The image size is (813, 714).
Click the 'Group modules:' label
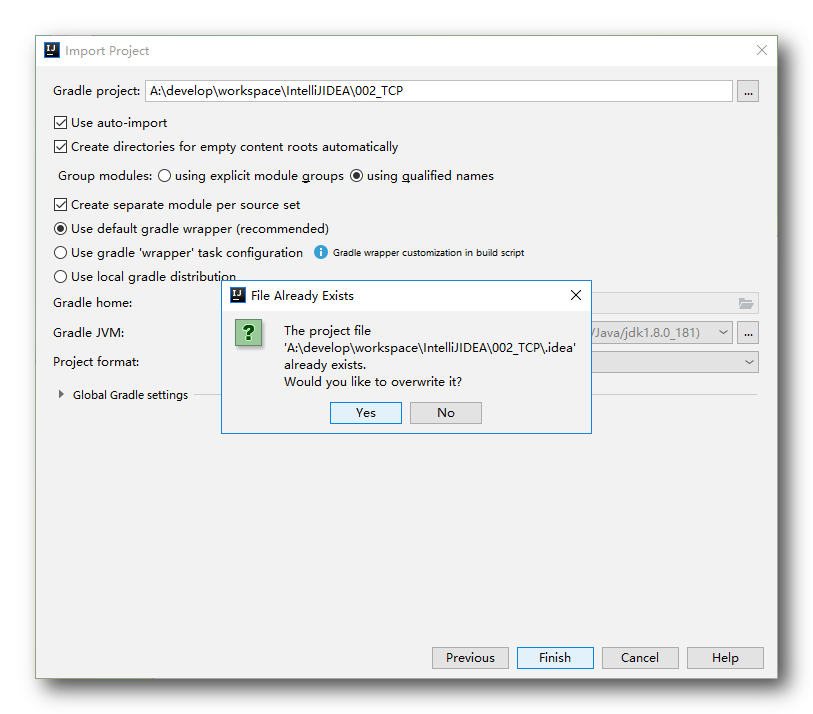click(105, 176)
